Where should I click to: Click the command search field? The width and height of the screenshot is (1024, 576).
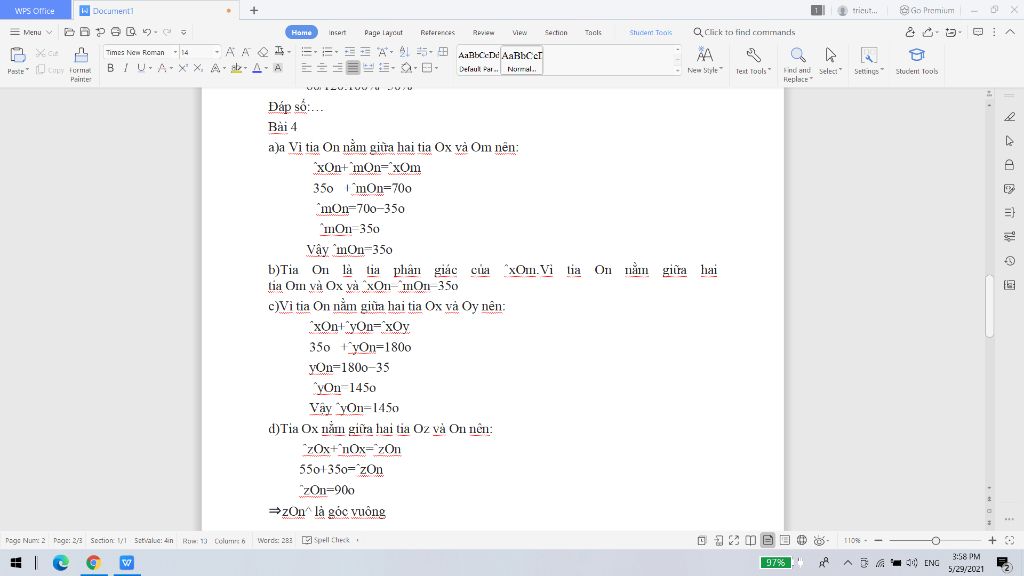click(744, 32)
